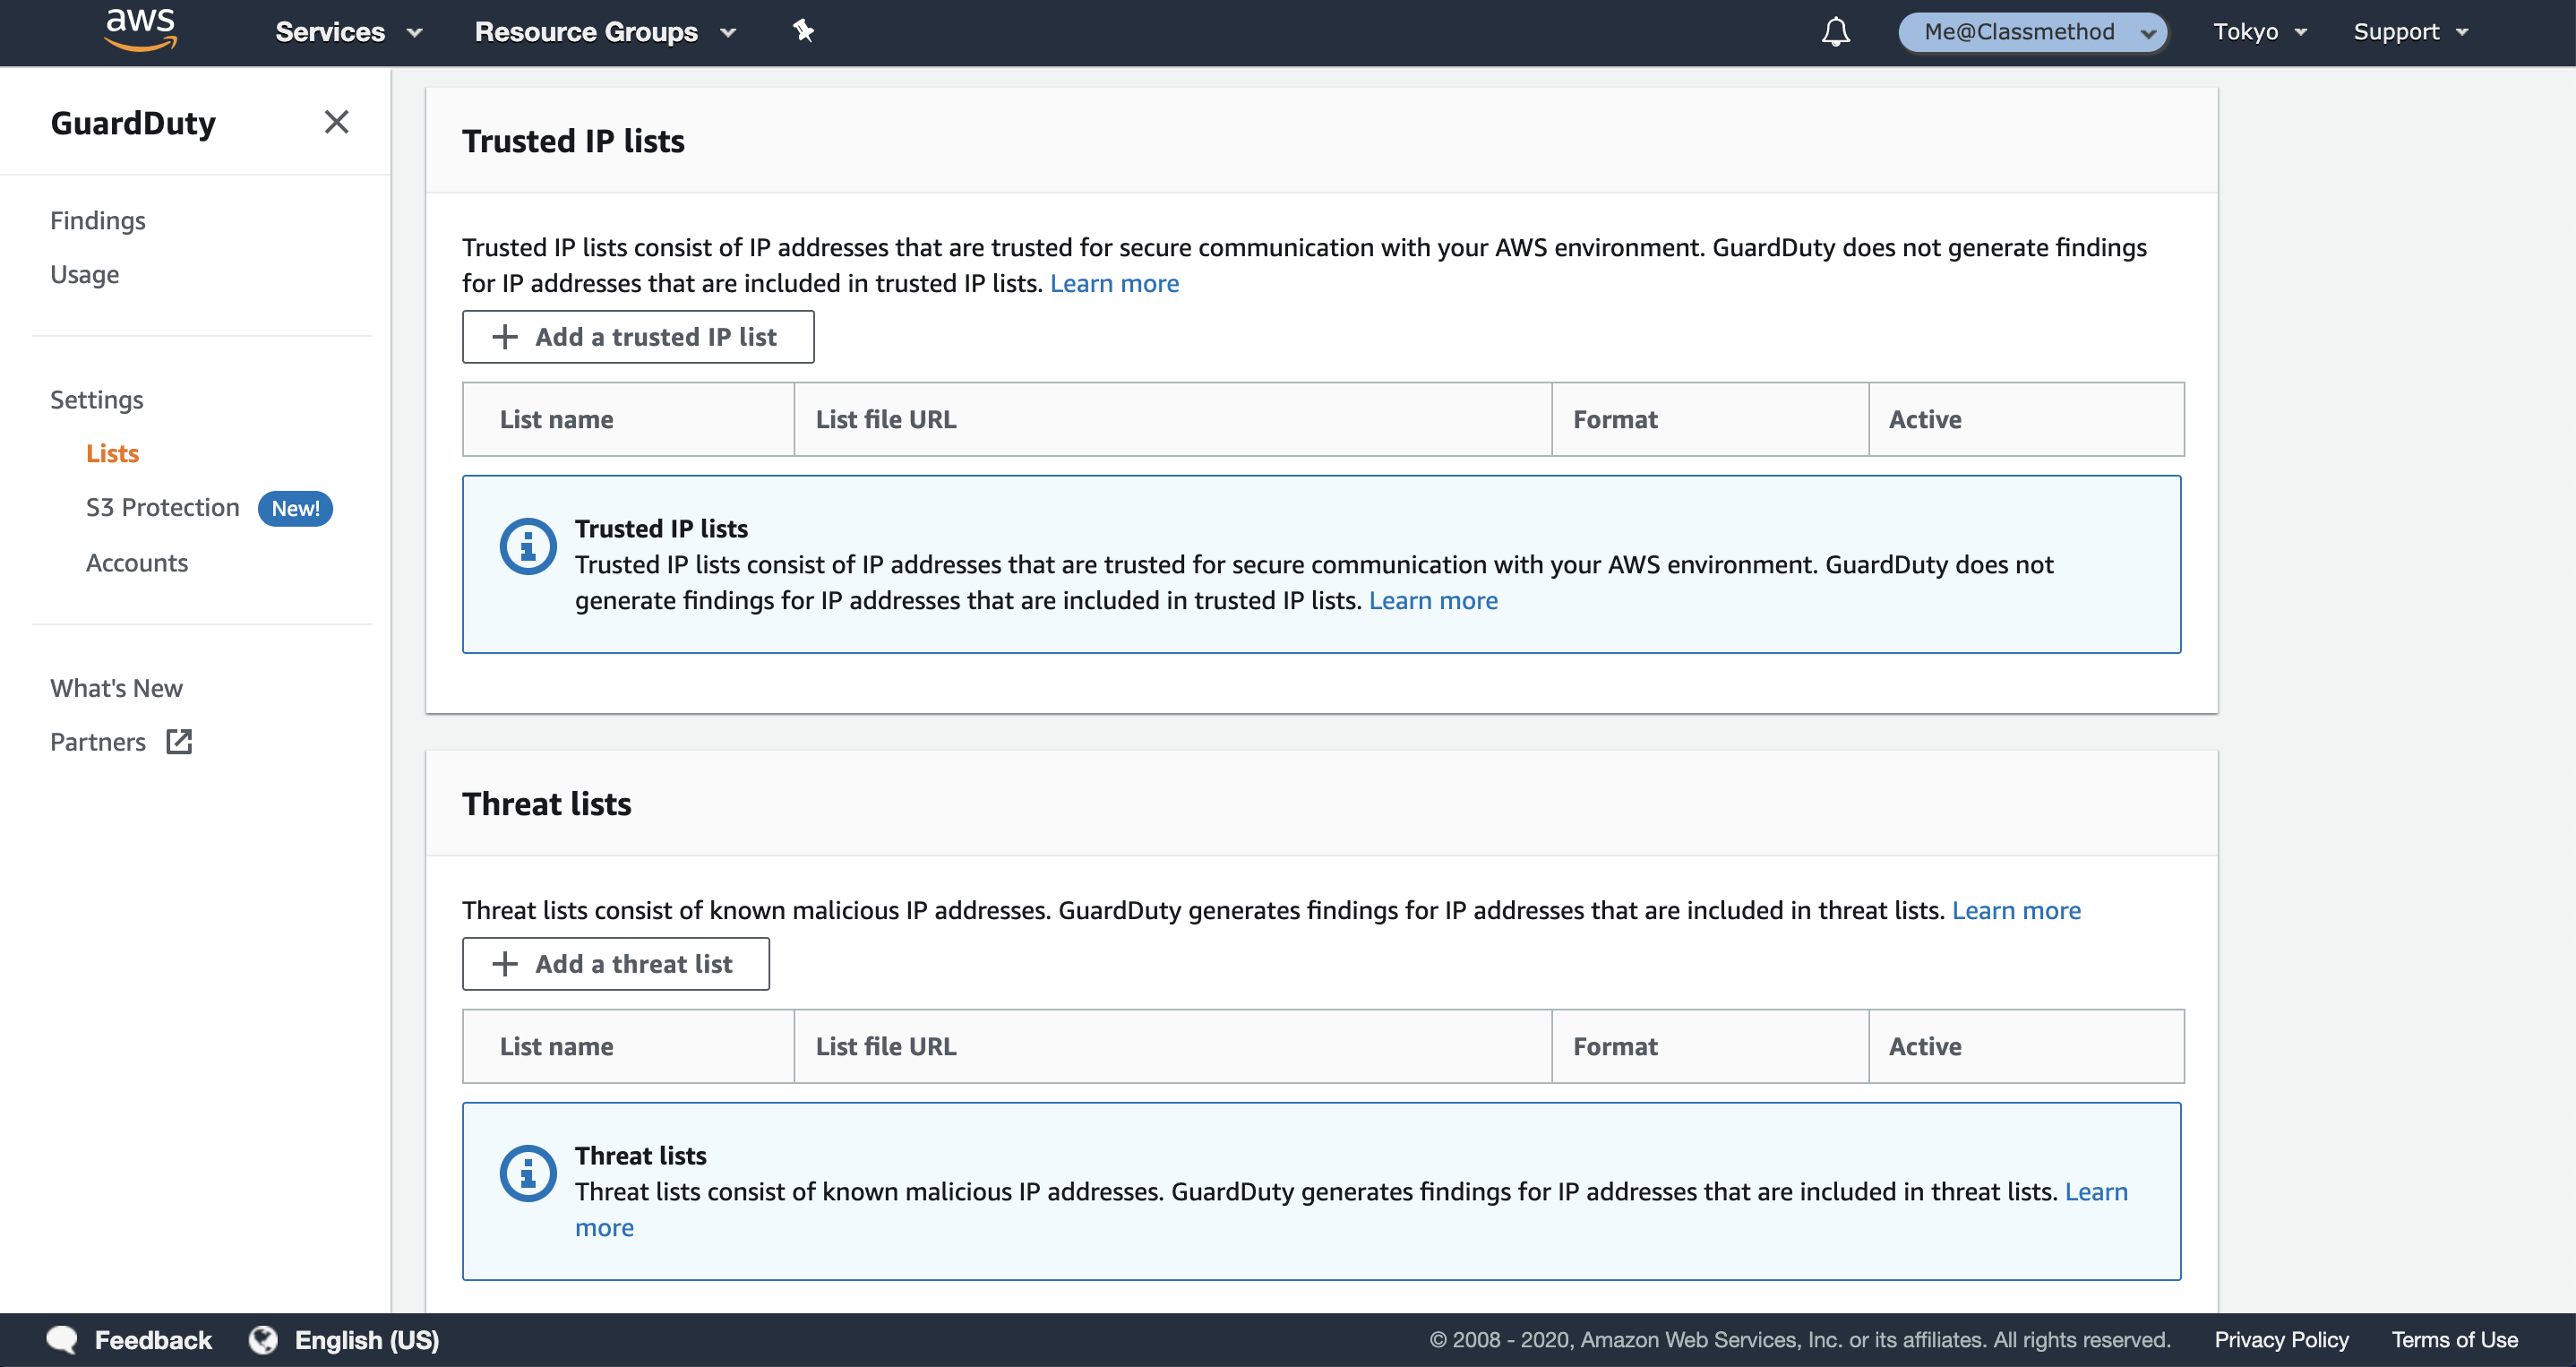
Task: Click the Threat lists section heading
Action: click(x=546, y=804)
